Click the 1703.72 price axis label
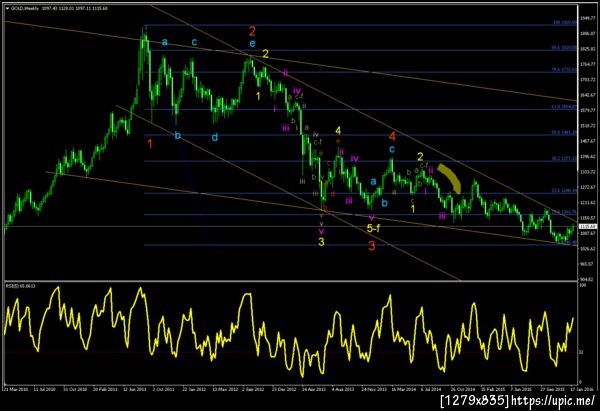Viewport: 600px width, 411px height. pos(587,80)
